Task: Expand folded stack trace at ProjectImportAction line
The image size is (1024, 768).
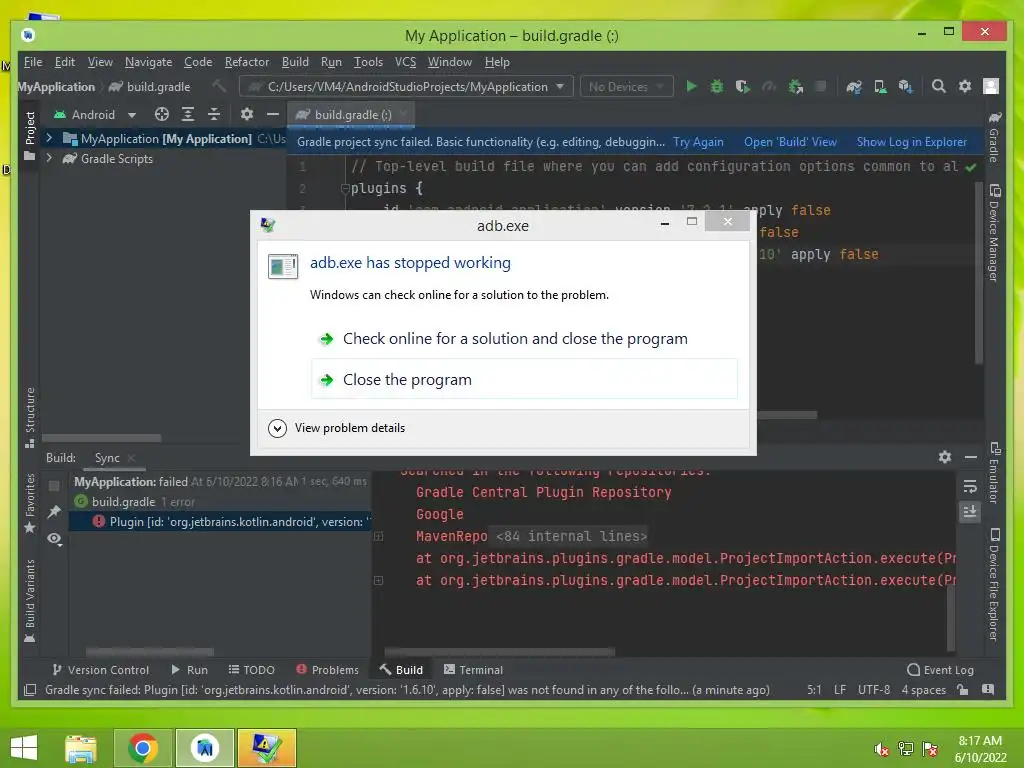Action: tap(378, 580)
